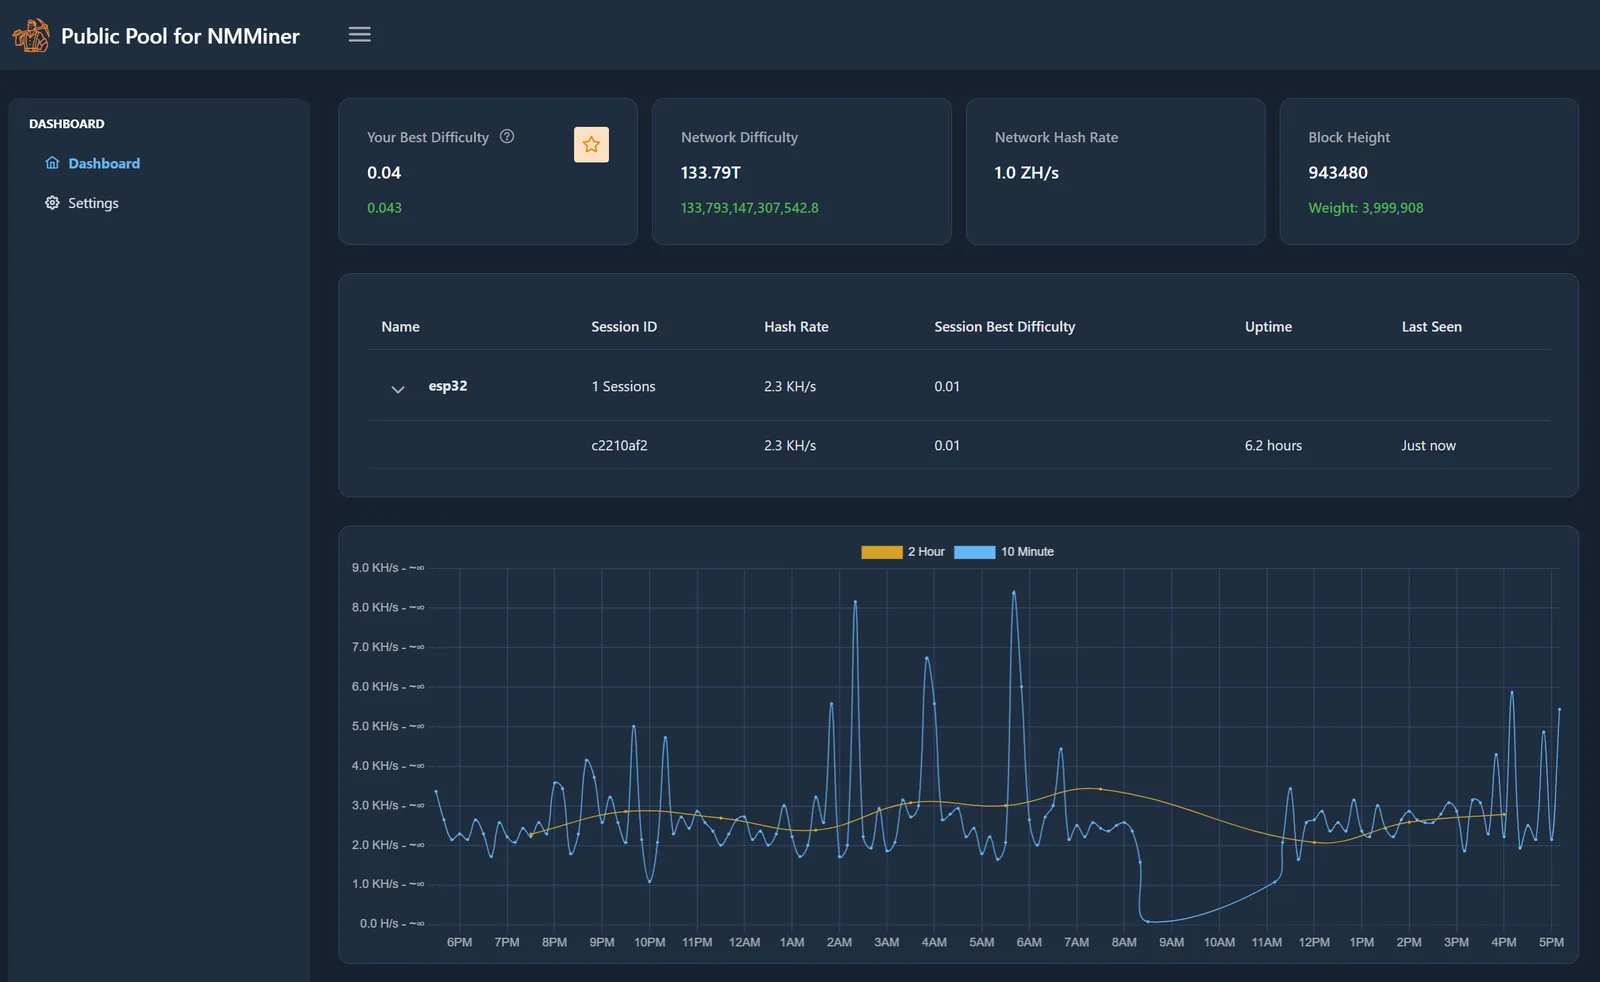Collapse the esp32 worker row chevron
The image size is (1600, 982).
pyautogui.click(x=398, y=389)
